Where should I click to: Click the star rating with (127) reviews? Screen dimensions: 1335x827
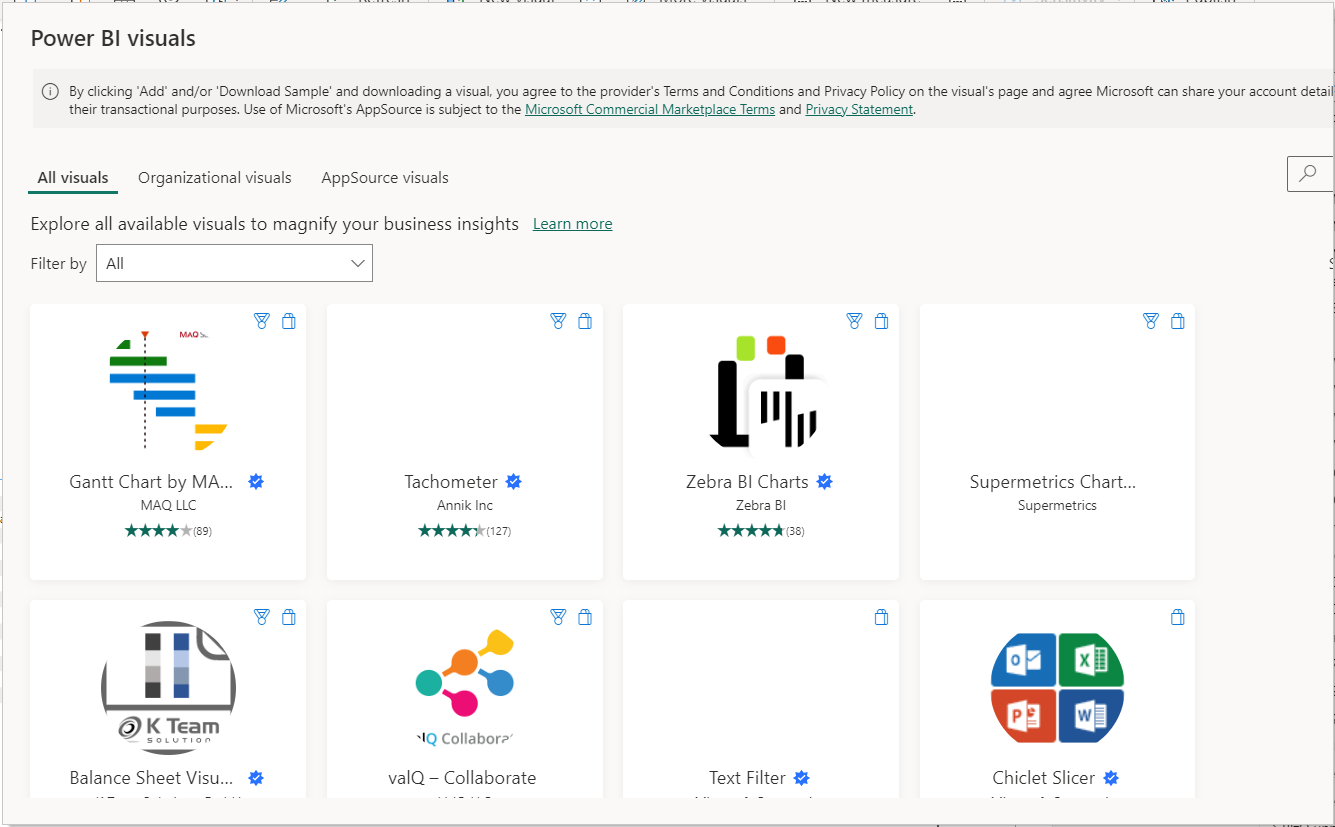(465, 531)
